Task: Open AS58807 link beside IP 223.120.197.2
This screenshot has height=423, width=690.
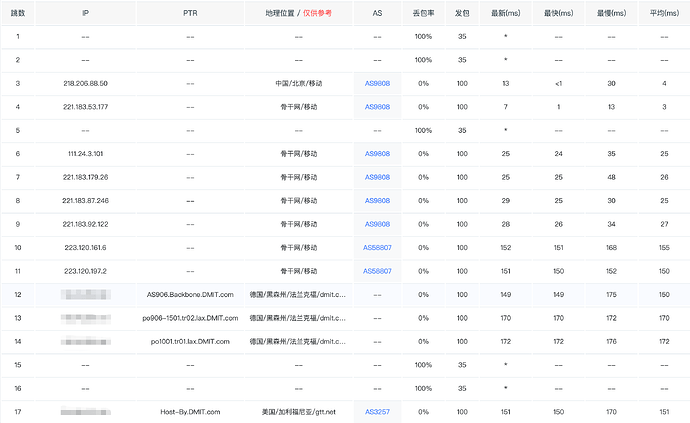Action: click(377, 271)
